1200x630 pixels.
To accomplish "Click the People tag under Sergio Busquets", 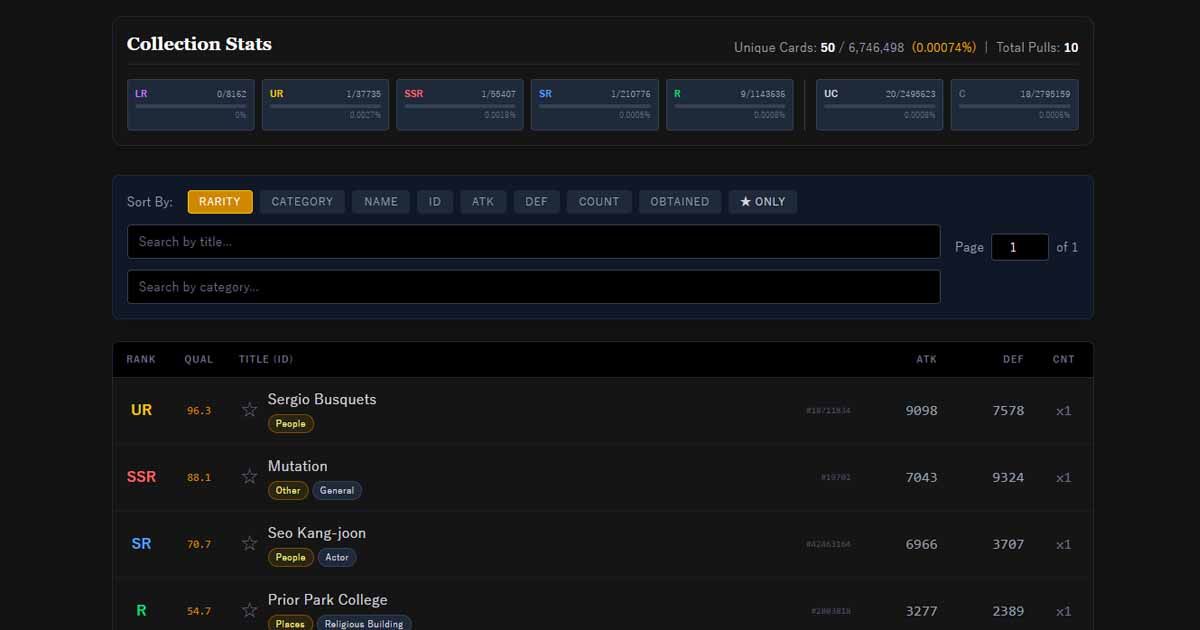I will [x=291, y=424].
